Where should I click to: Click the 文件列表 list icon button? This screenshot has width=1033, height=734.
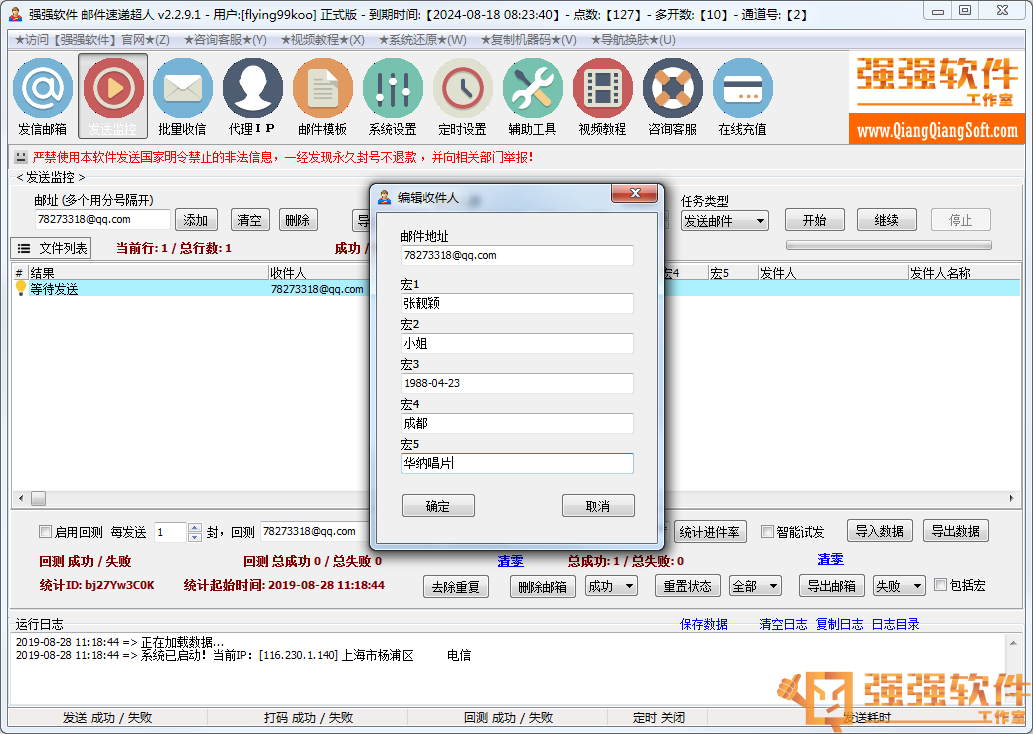(x=51, y=248)
